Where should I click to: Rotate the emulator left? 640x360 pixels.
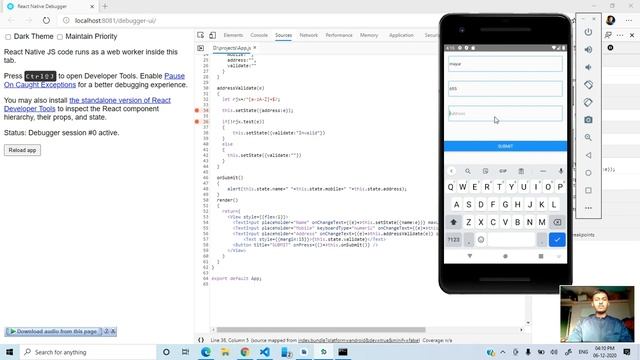(x=588, y=85)
